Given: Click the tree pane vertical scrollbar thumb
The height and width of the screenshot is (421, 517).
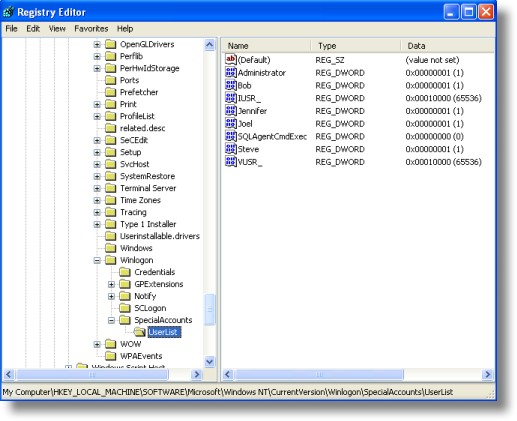Looking at the screenshot, I should point(210,309).
